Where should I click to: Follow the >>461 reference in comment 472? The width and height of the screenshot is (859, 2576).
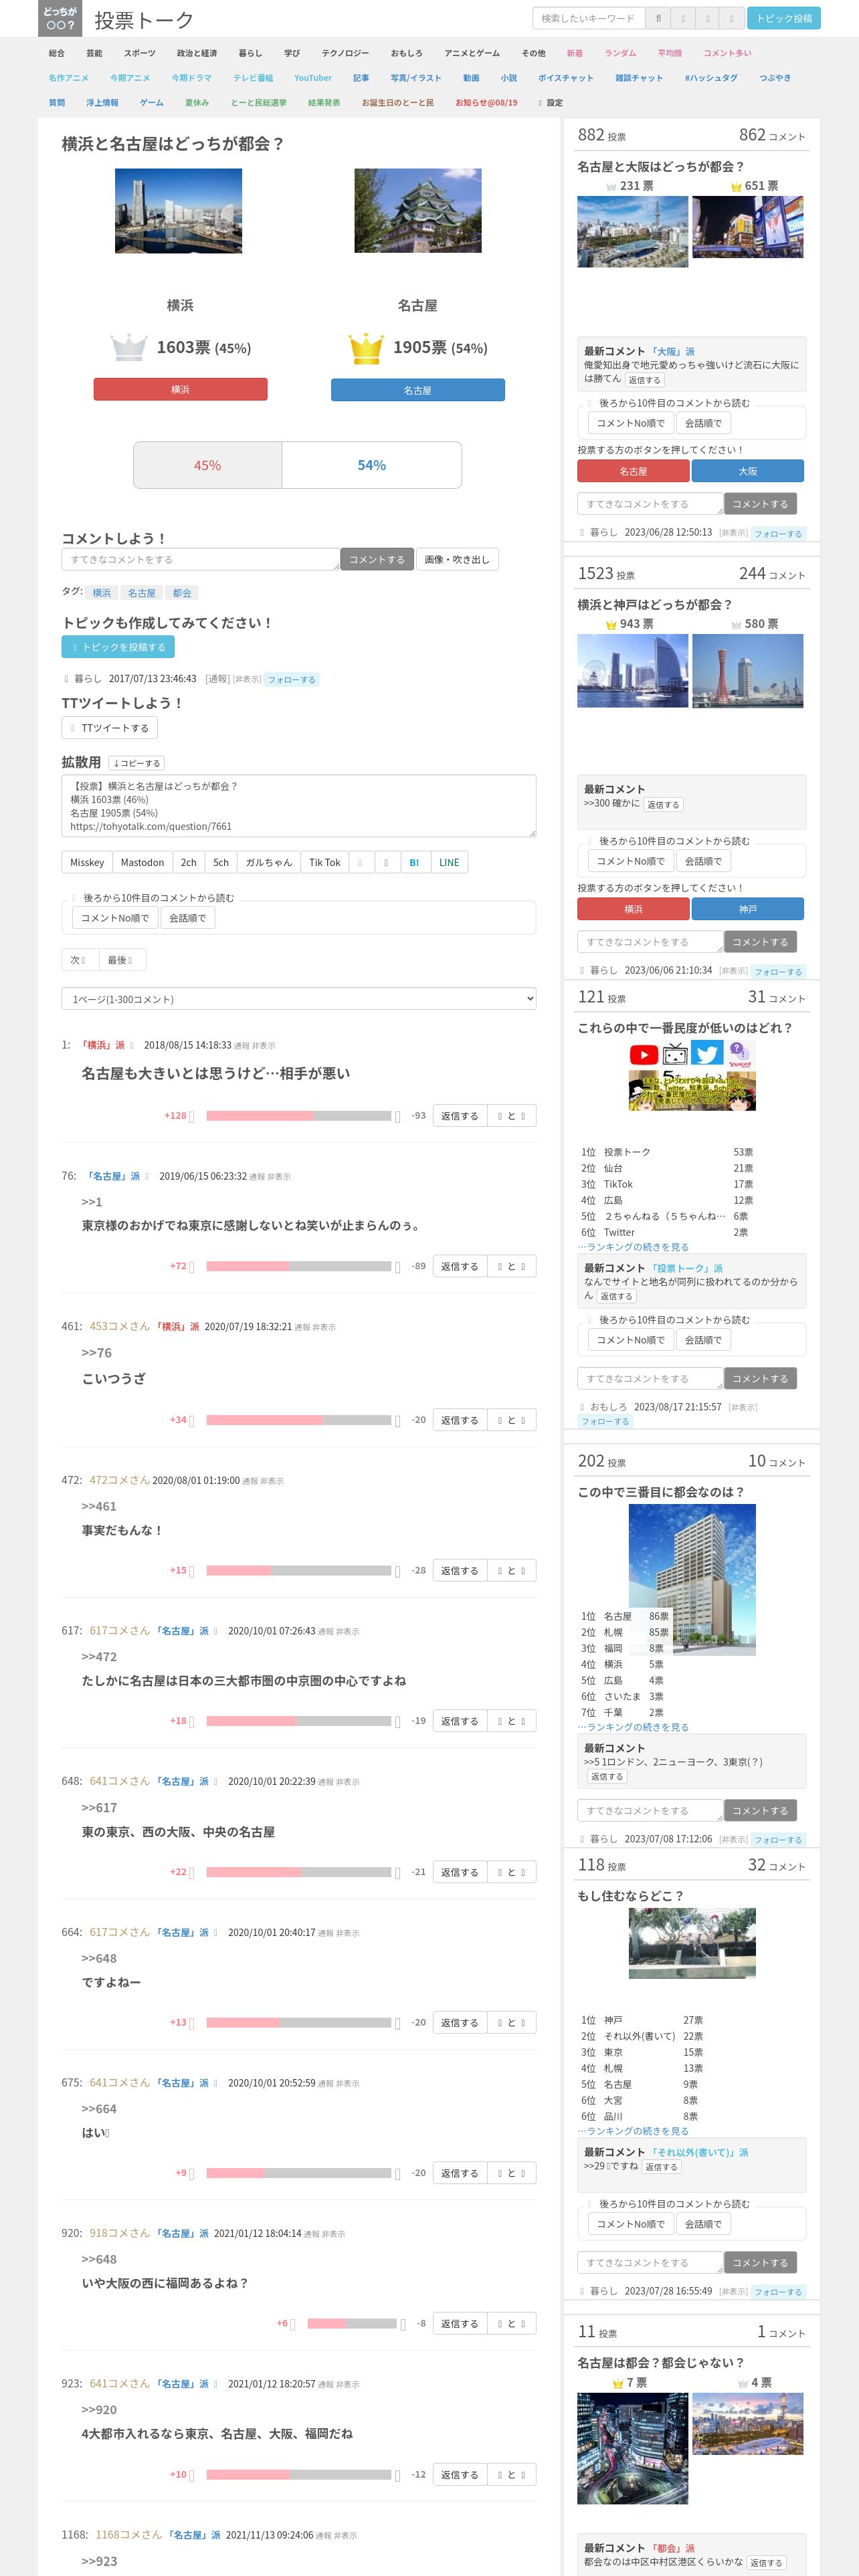[x=99, y=1506]
